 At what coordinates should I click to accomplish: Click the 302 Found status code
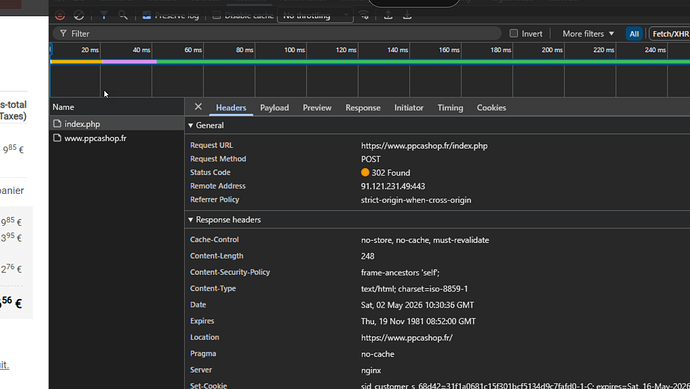click(391, 173)
